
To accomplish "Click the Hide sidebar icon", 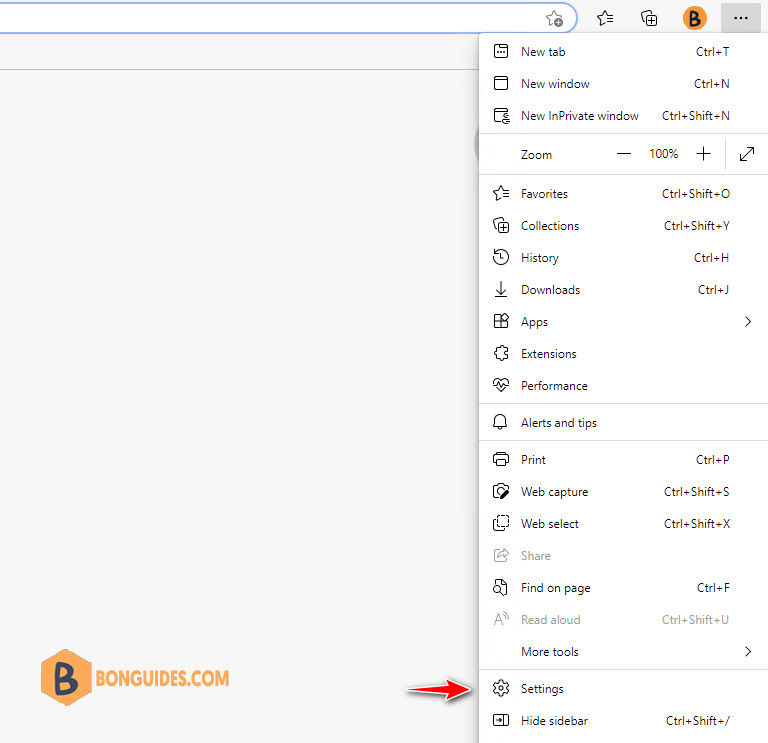I will tap(501, 720).
